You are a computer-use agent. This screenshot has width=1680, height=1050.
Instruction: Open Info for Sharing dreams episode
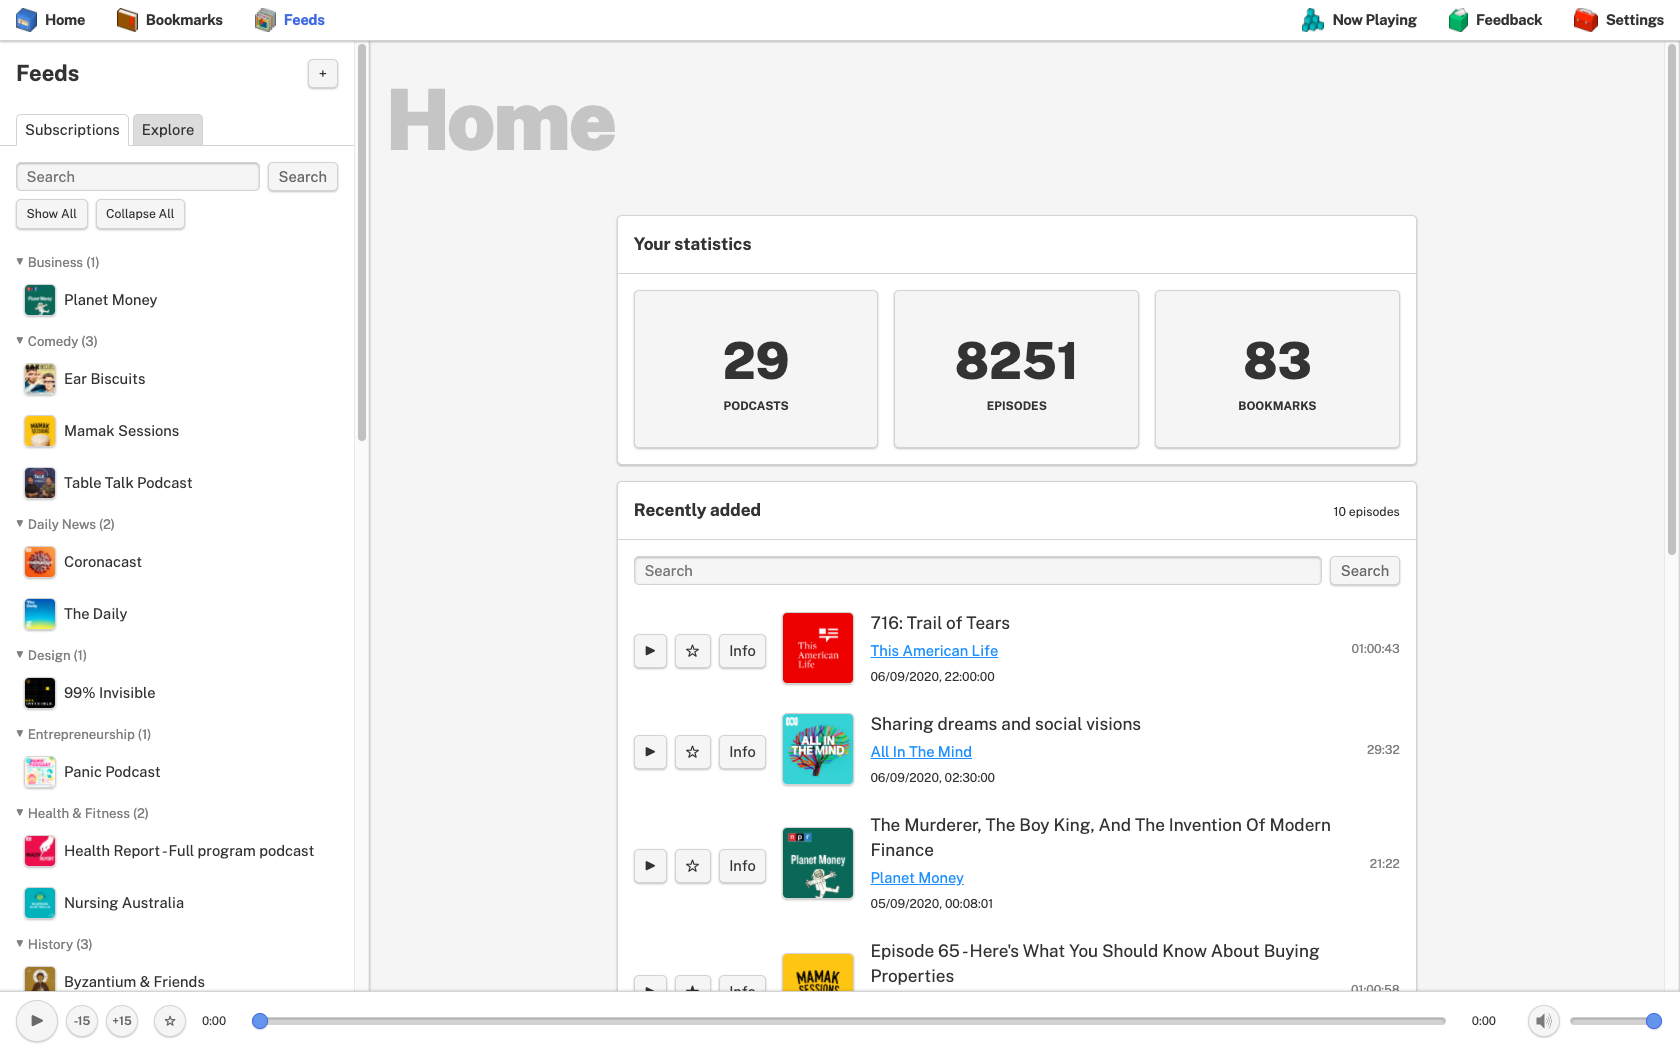(742, 752)
